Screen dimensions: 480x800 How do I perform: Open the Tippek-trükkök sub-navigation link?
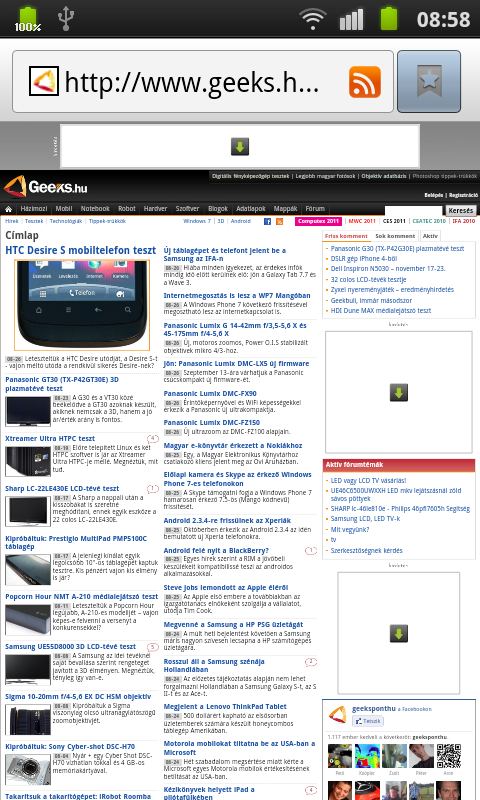pyautogui.click(x=107, y=221)
